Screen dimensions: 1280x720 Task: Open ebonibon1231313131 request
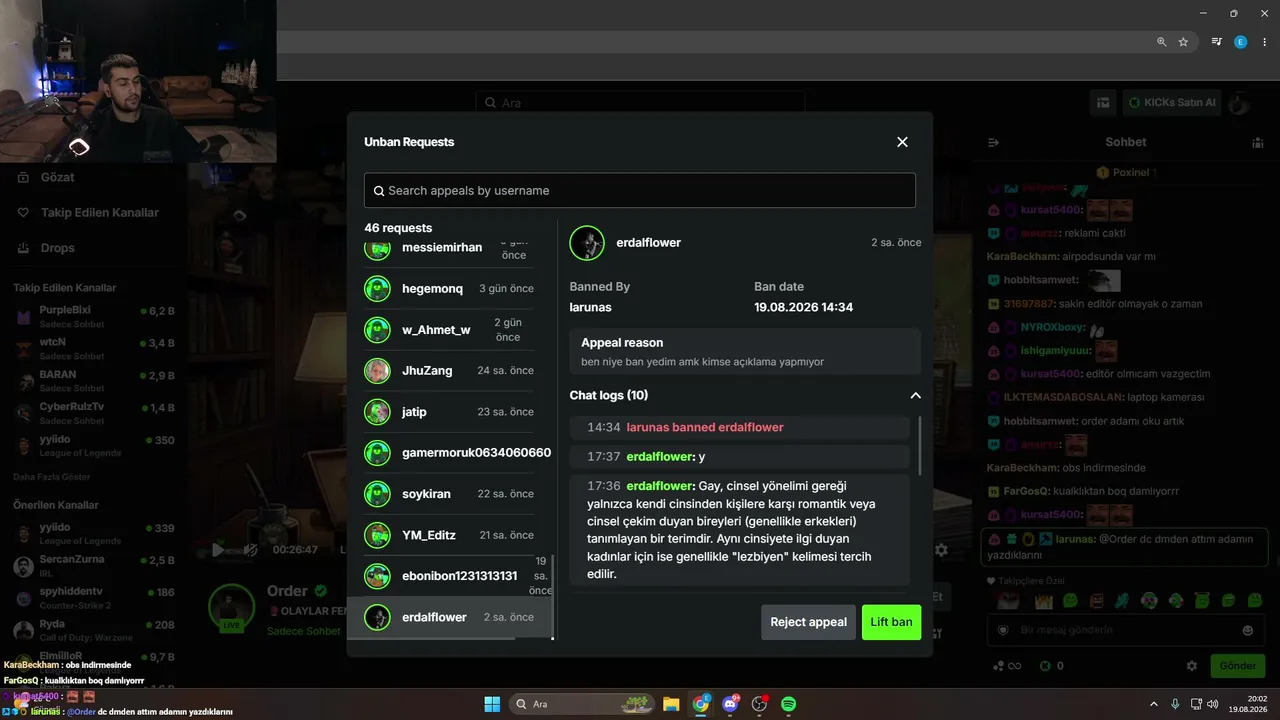pos(448,576)
